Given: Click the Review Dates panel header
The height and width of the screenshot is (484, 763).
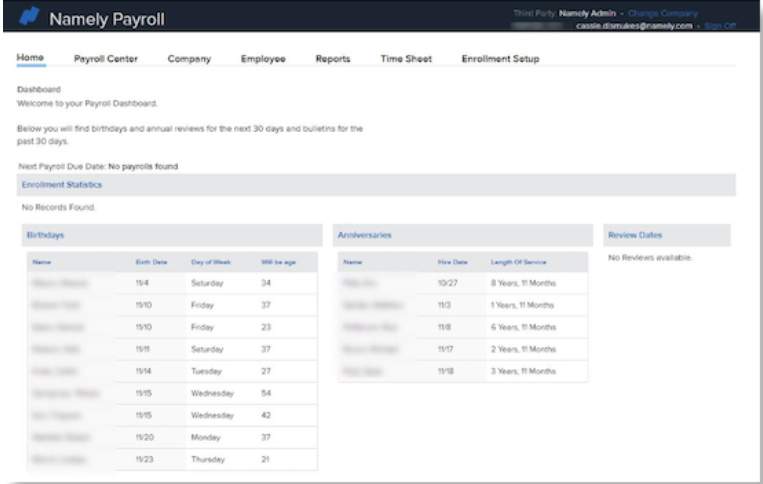Looking at the screenshot, I should (635, 235).
